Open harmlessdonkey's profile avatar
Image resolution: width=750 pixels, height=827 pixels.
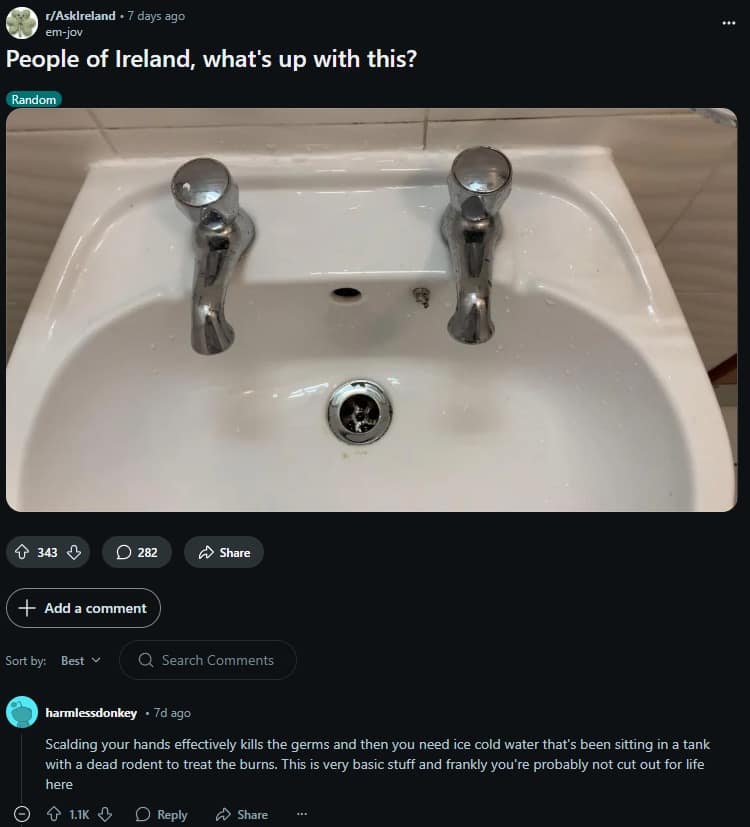coord(22,712)
